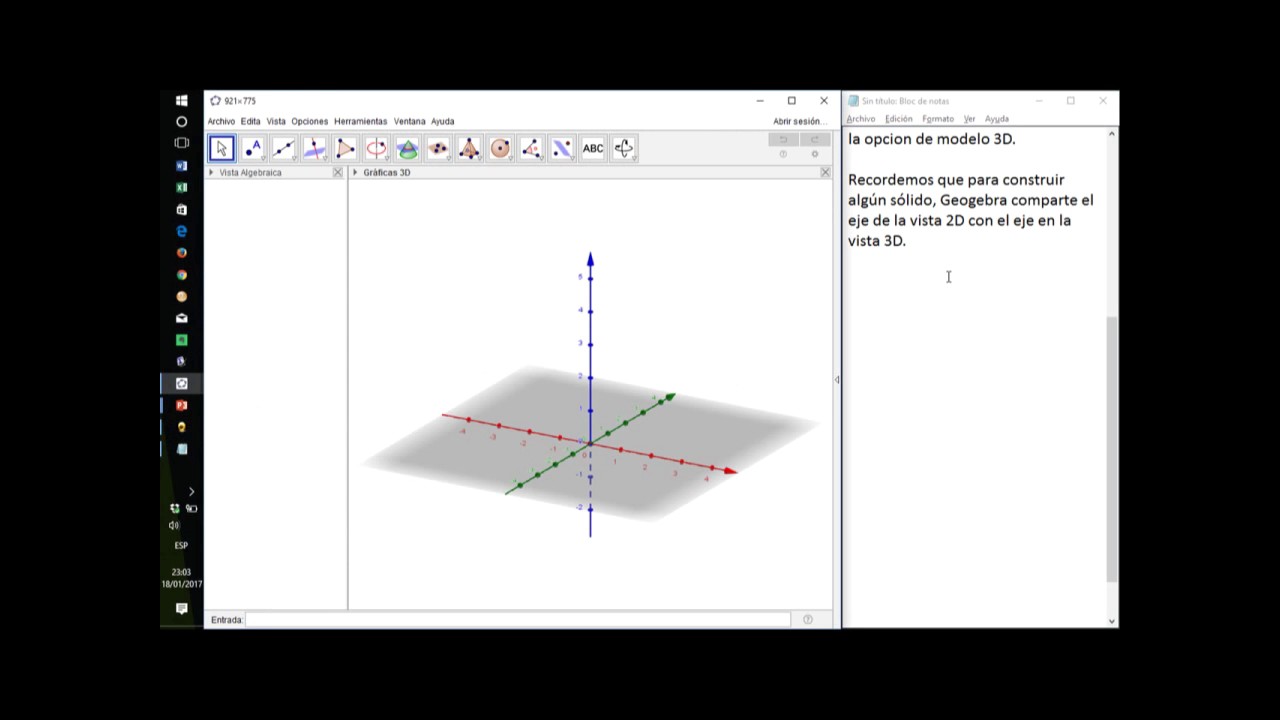Screen dimensions: 1280x720
Task: Open the Archivo menu in Bloc de notas
Action: (860, 119)
